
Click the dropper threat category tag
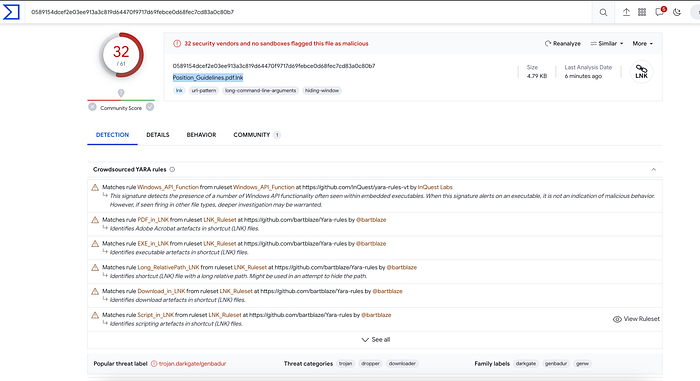click(x=370, y=364)
